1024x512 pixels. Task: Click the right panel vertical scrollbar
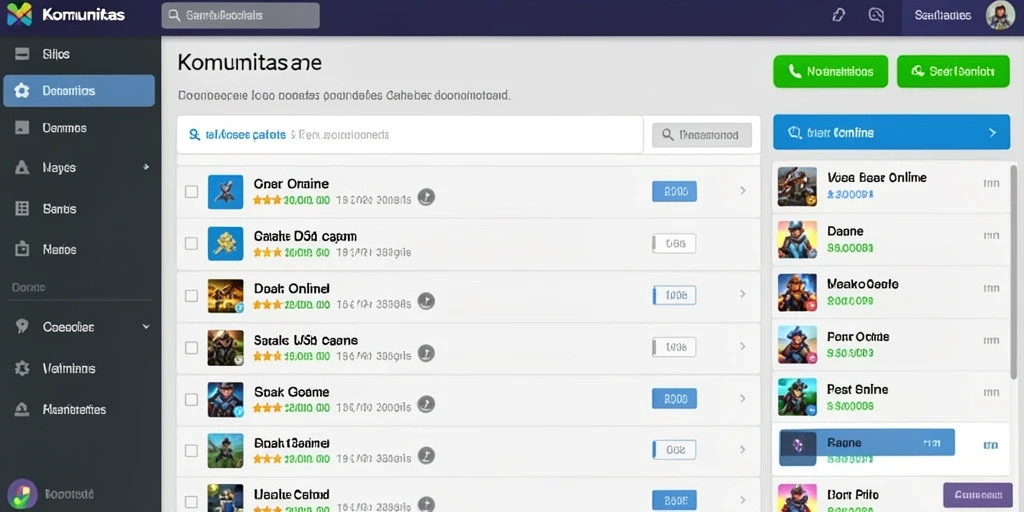point(1014,271)
